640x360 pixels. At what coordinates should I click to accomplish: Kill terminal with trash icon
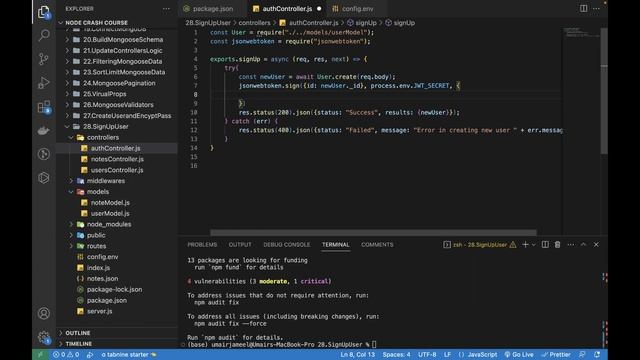(558, 244)
